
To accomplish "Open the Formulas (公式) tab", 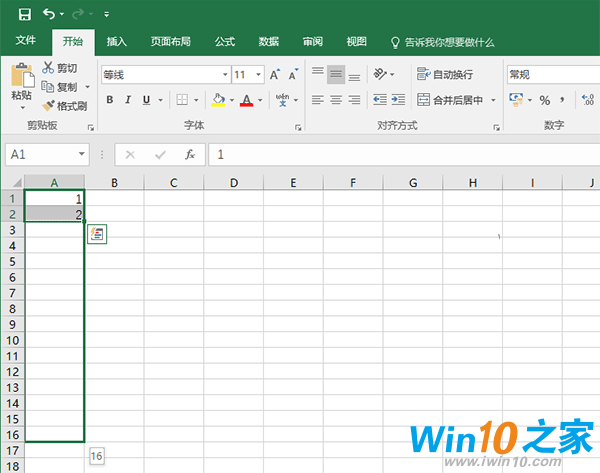I will 224,42.
